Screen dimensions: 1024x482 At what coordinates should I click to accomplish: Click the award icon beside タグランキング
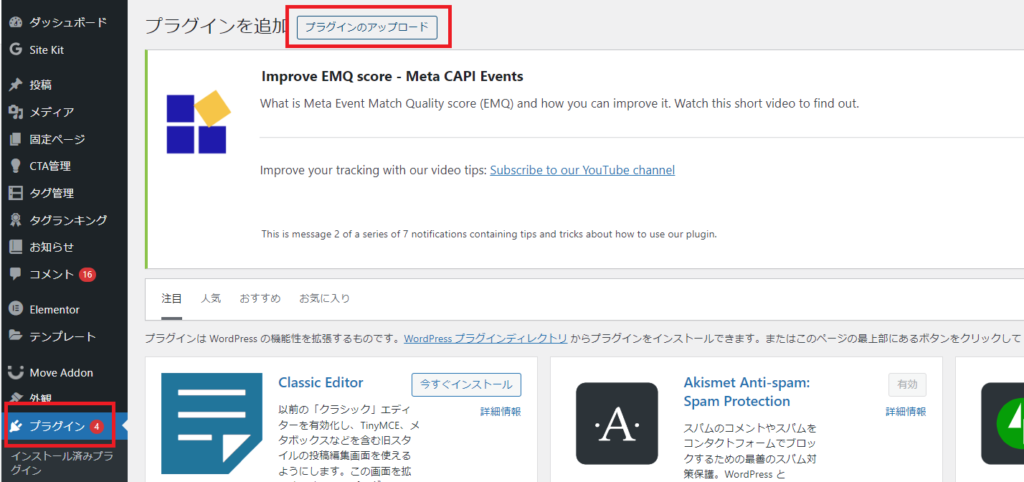(16, 220)
